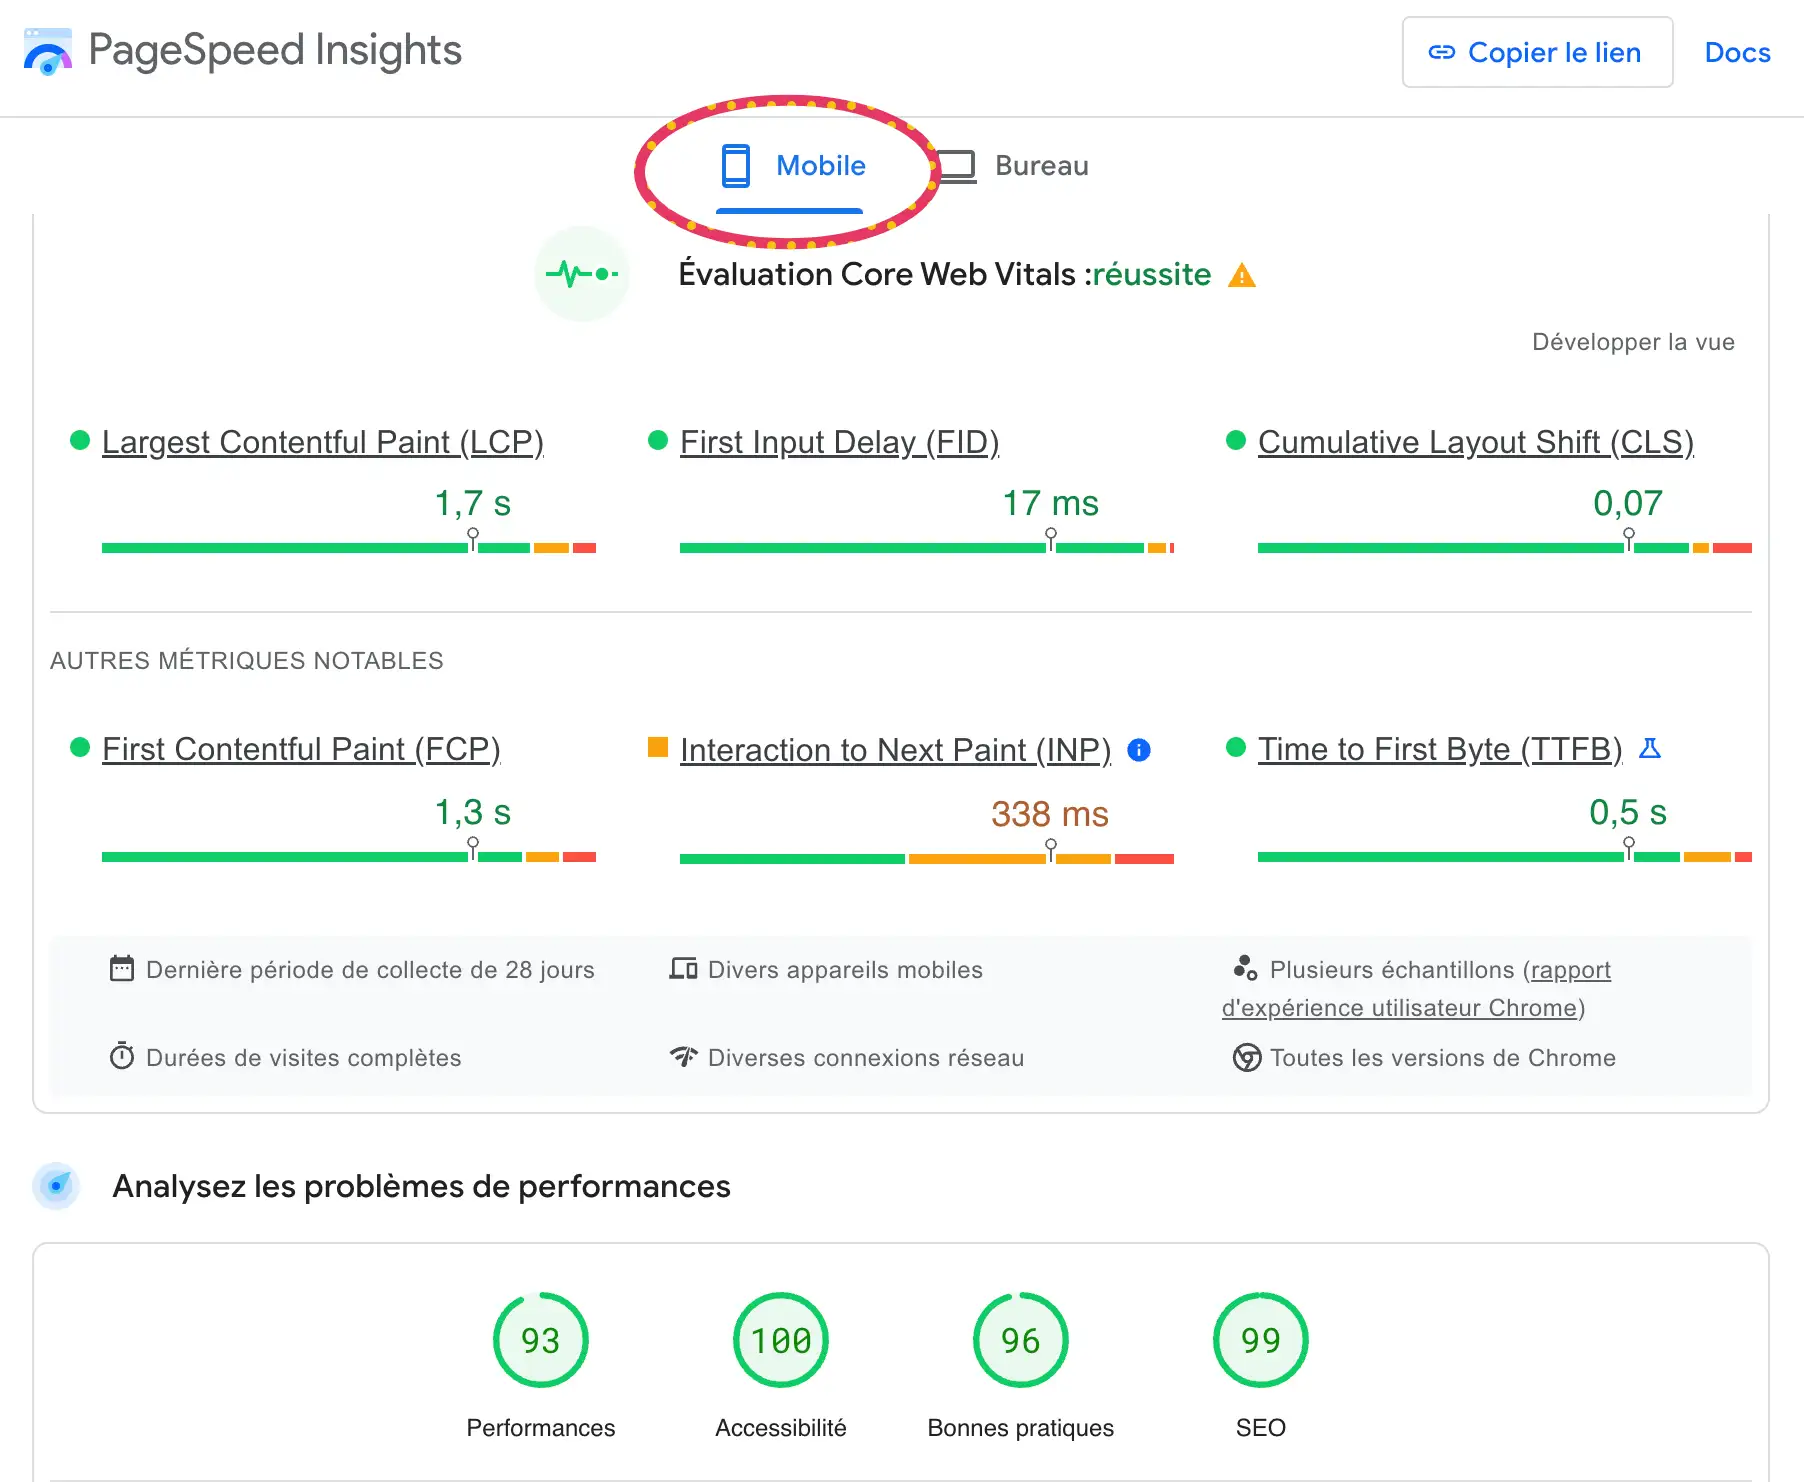Click the 1,3 s FCP value
The width and height of the screenshot is (1804, 1482).
[x=473, y=812]
